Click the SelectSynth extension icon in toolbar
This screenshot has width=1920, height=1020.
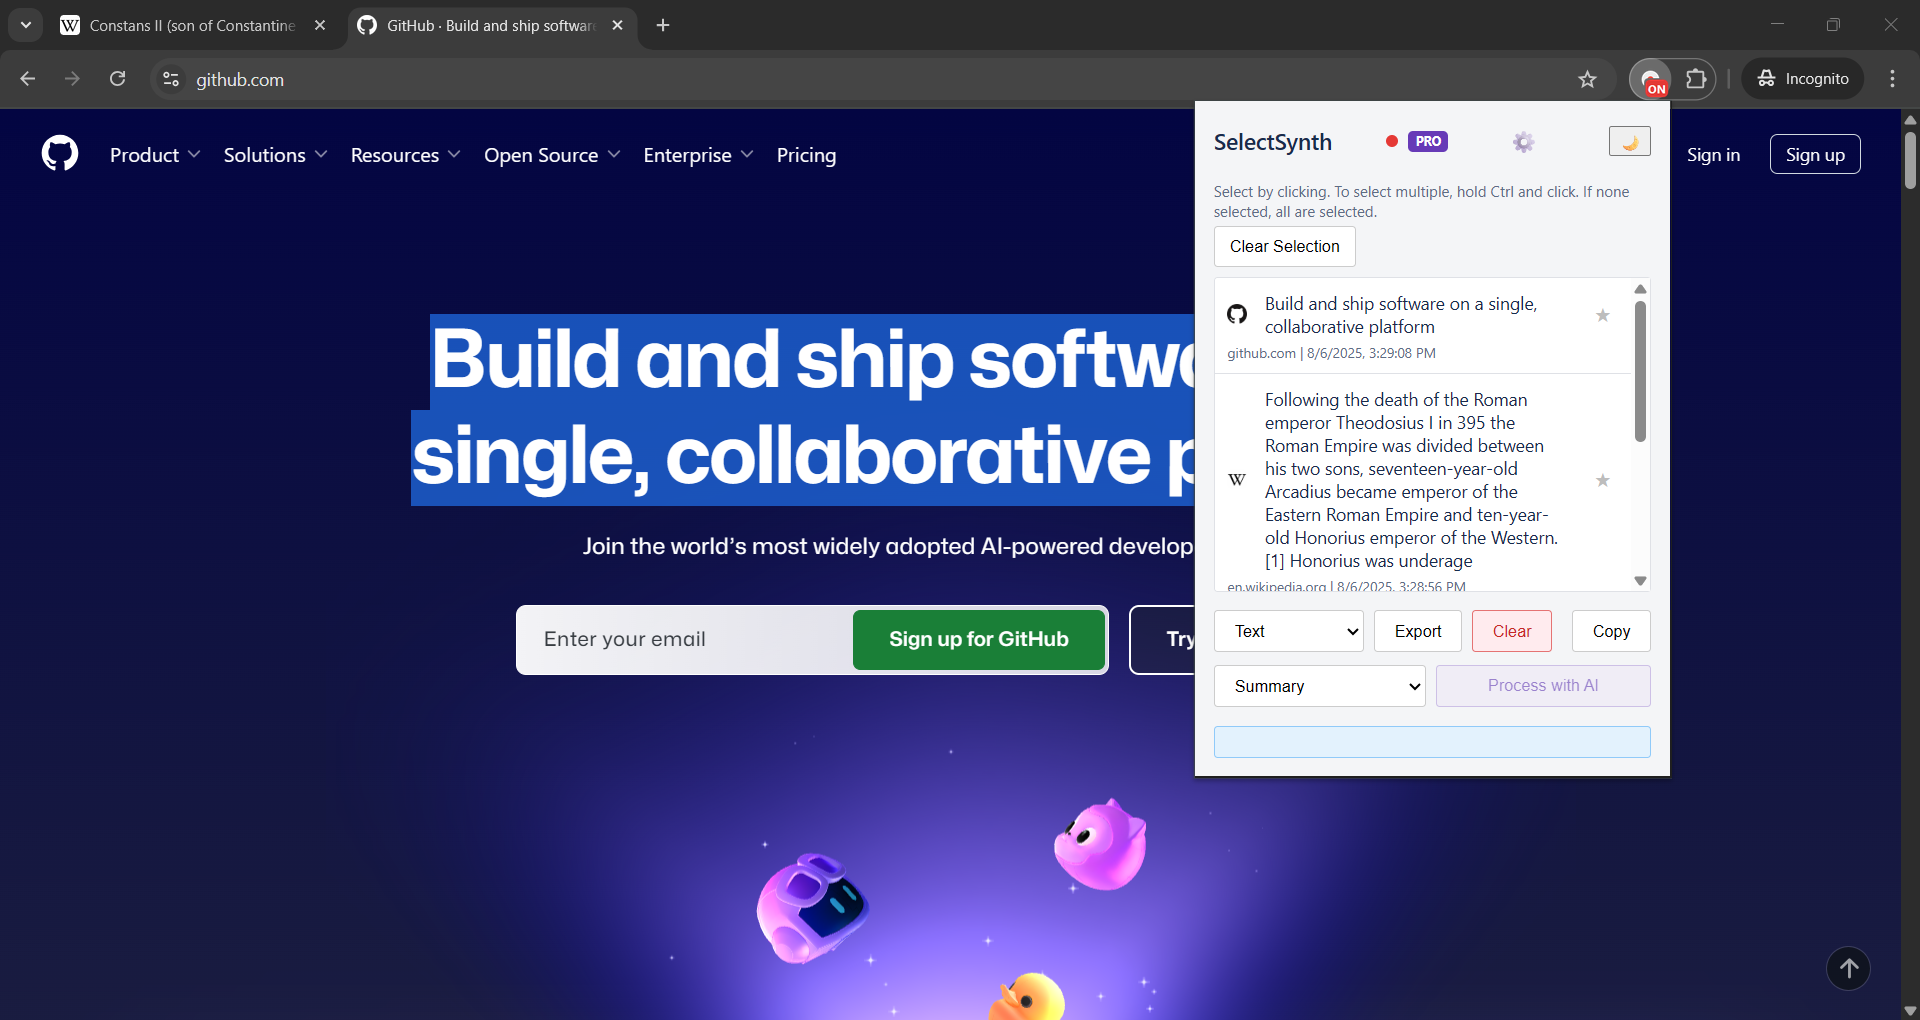[1651, 79]
